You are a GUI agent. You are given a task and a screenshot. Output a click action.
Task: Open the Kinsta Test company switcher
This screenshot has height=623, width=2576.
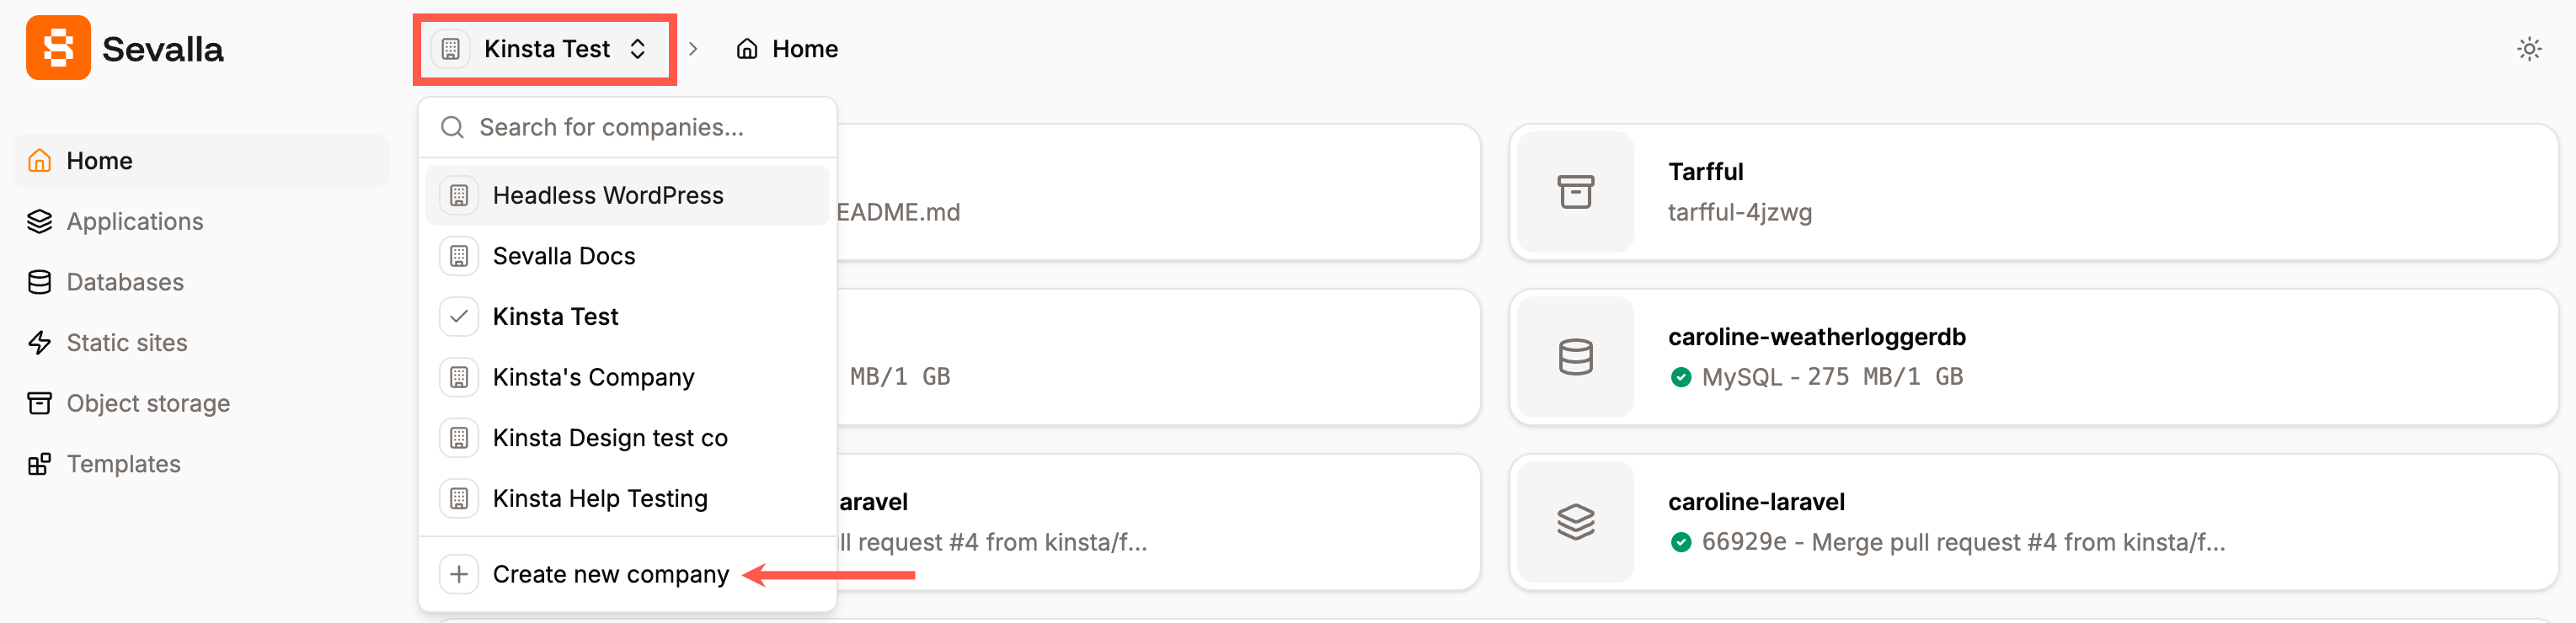pos(545,49)
